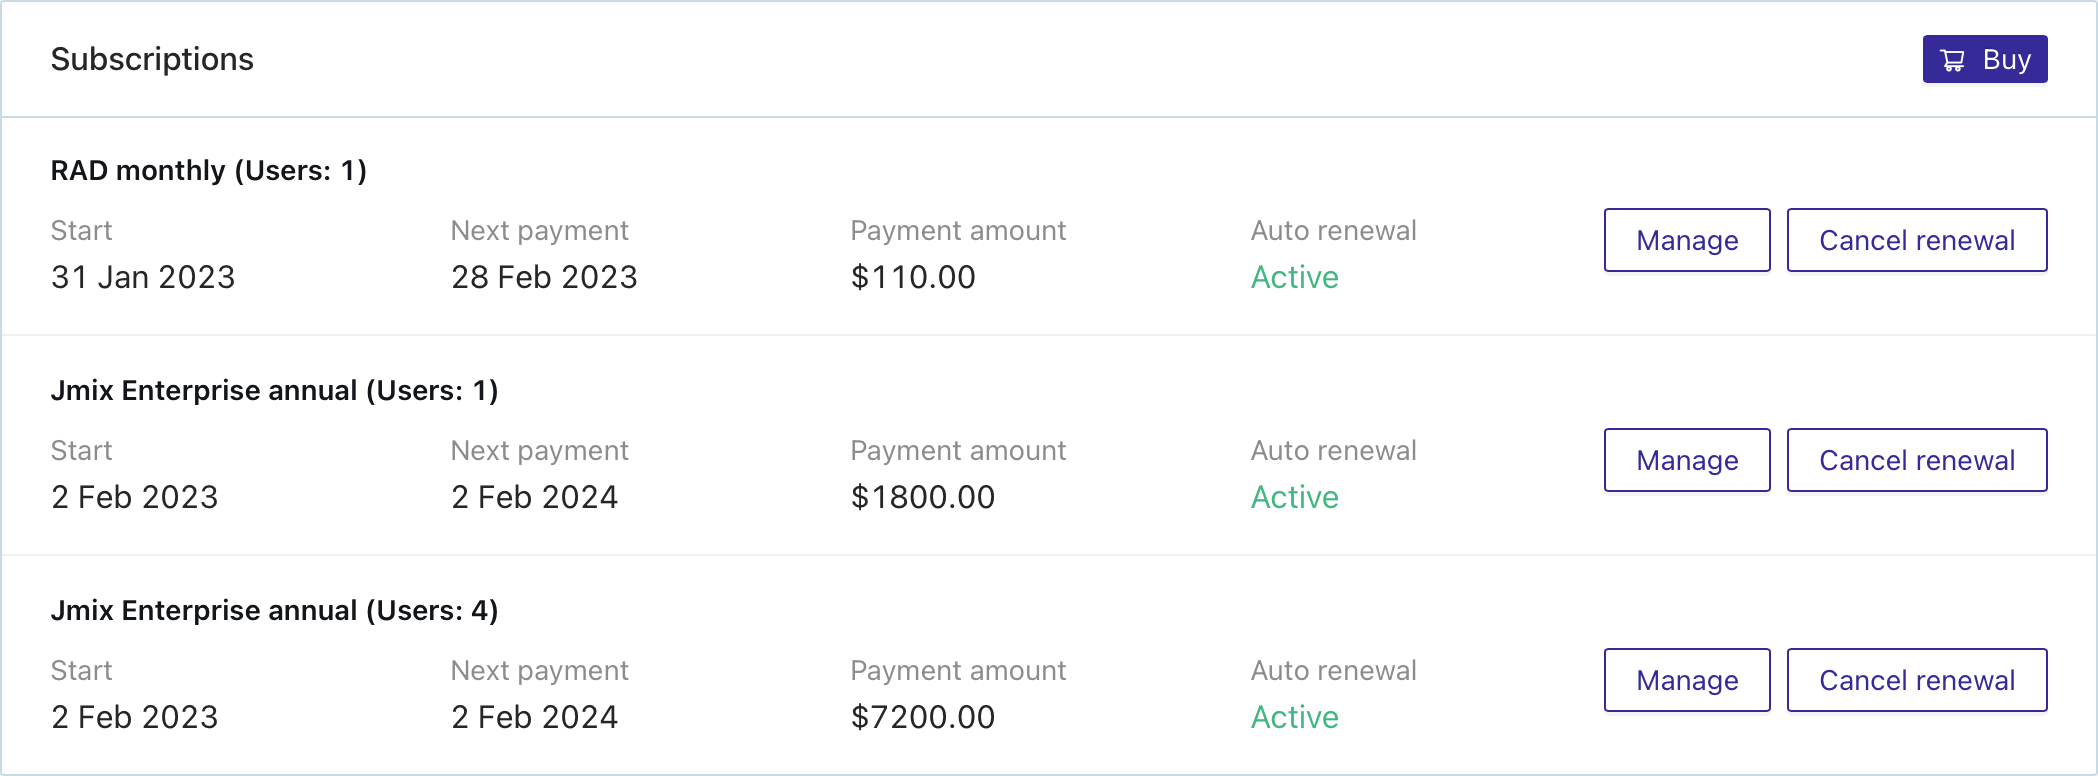Screen dimensions: 2098x776
Task: Select the Jmix Enterprise annual (Users: 4) title
Action: [276, 610]
